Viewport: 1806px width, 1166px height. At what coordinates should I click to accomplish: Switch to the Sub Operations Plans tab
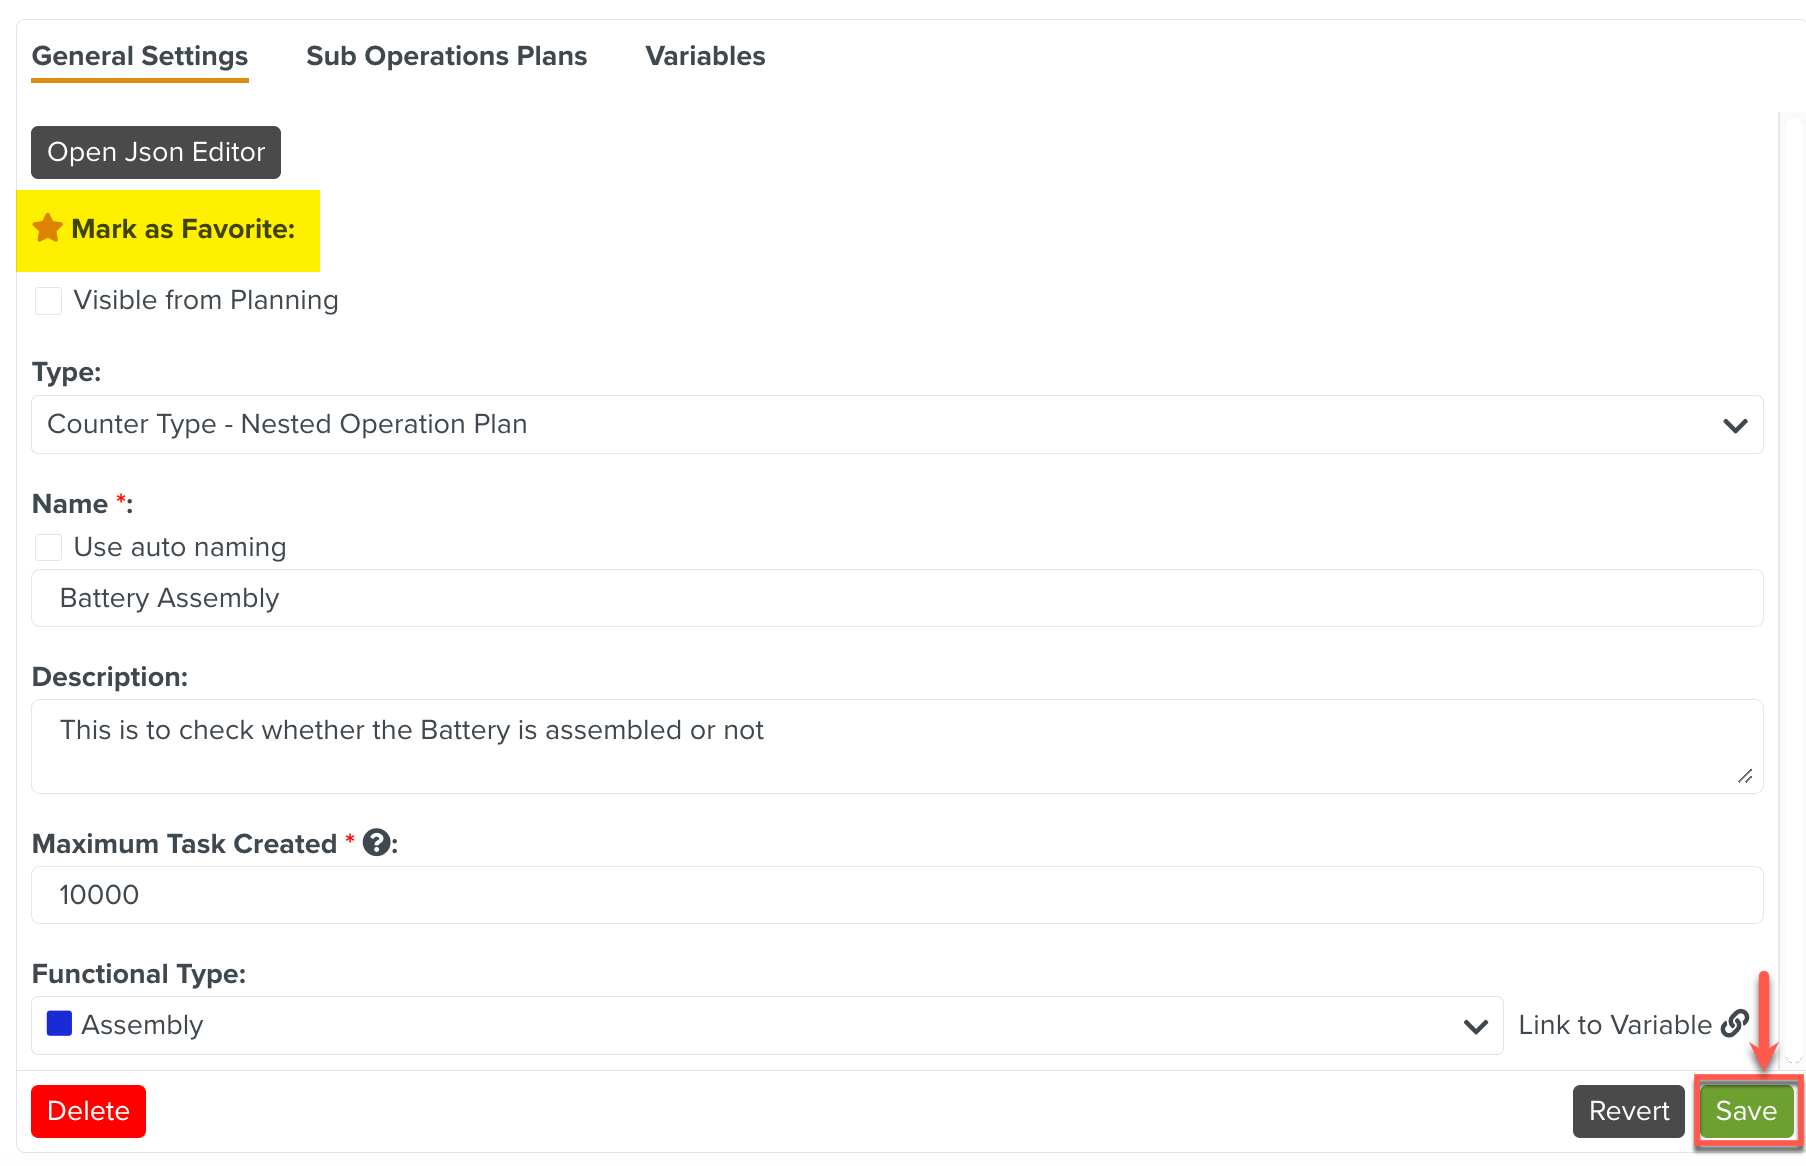click(x=446, y=56)
